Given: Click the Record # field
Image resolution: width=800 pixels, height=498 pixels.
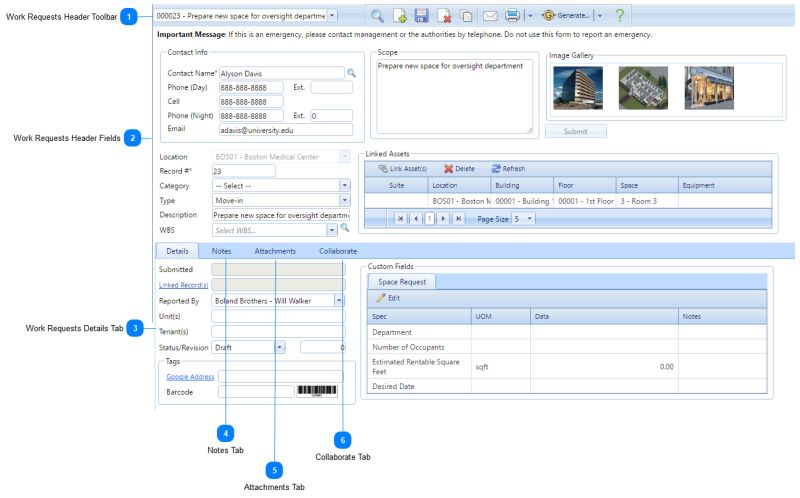Looking at the screenshot, I should (x=243, y=170).
